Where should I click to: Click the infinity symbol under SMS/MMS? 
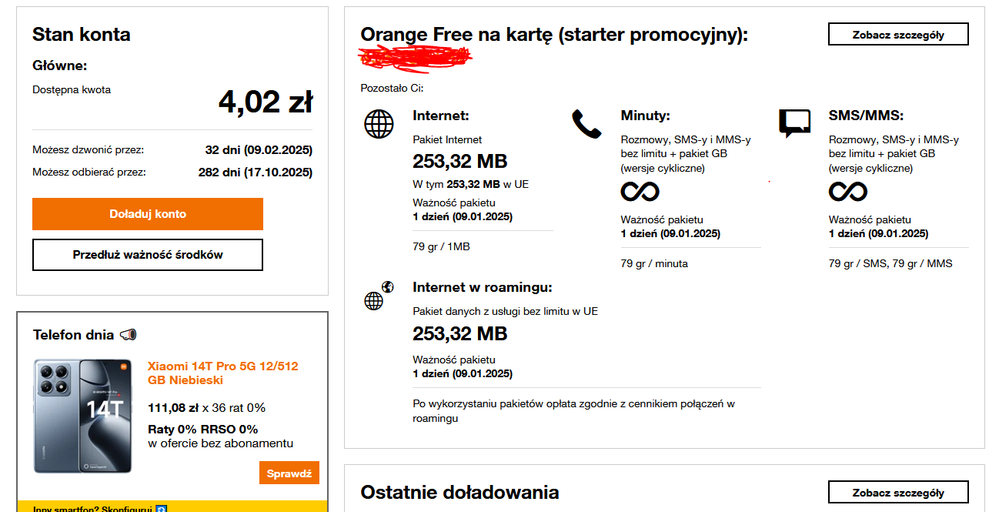848,191
